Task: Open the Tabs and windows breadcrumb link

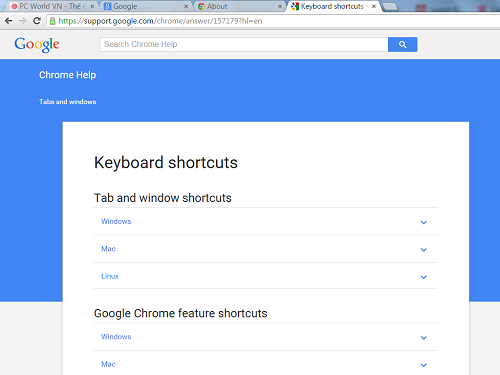Action: [67, 102]
